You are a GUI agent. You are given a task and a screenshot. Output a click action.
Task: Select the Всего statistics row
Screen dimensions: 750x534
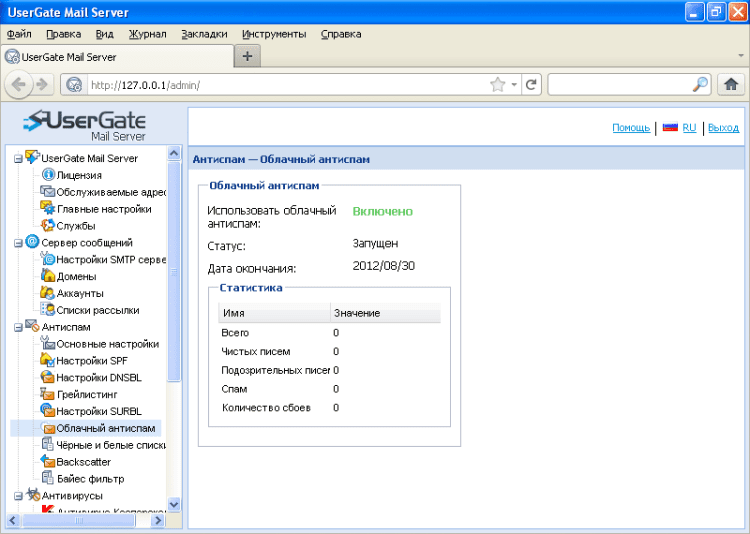click(330, 333)
